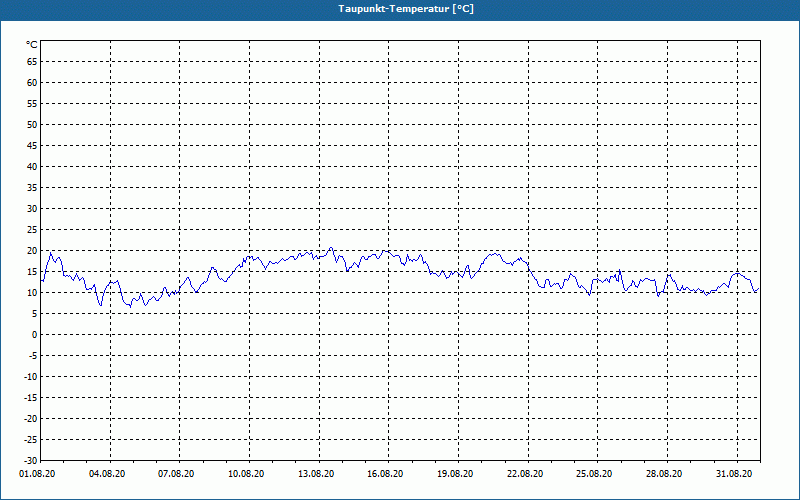Select the 20 value on the y-axis
This screenshot has width=800, height=500.
[x=32, y=251]
